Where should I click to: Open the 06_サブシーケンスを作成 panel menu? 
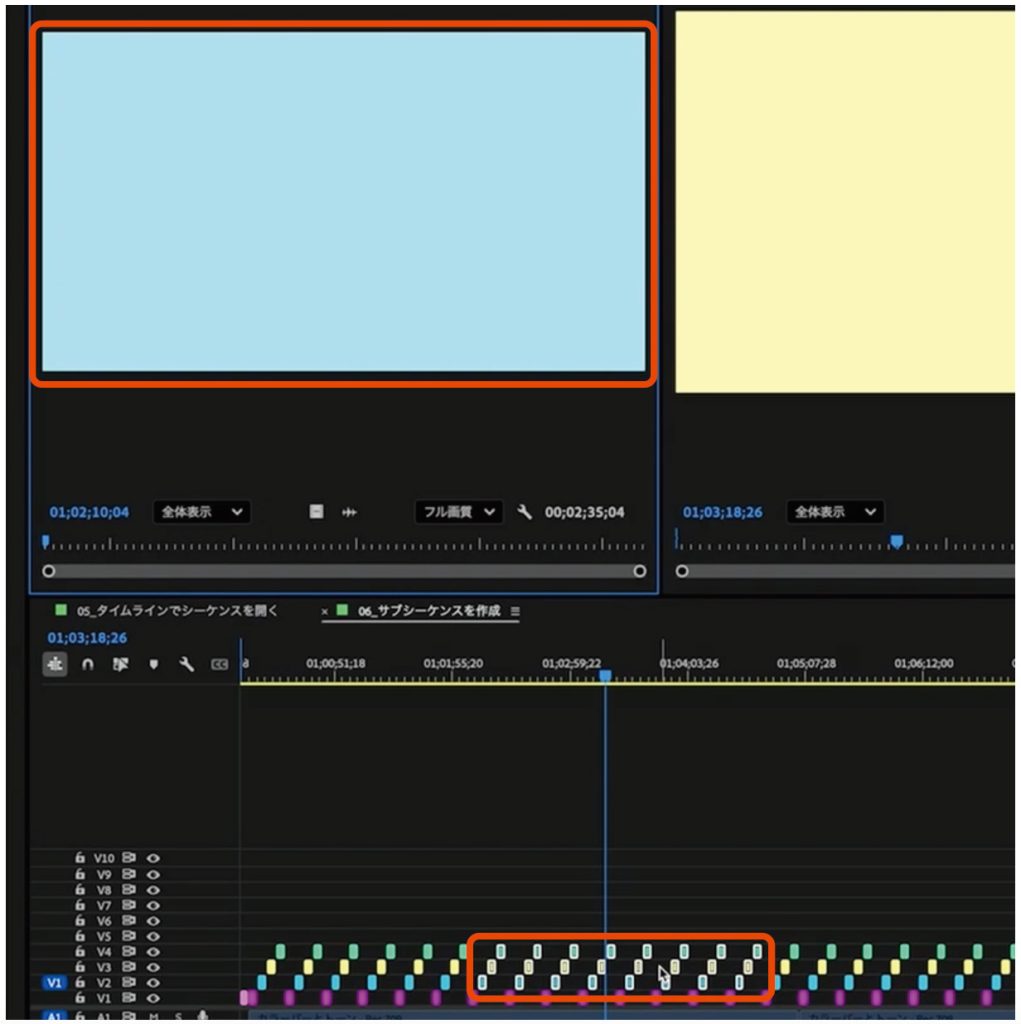pos(515,611)
